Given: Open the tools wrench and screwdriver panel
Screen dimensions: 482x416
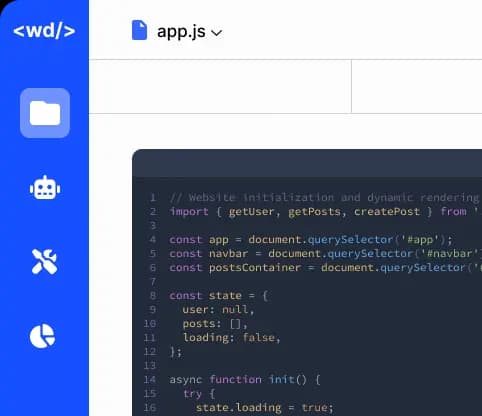Looking at the screenshot, I should (x=45, y=262).
